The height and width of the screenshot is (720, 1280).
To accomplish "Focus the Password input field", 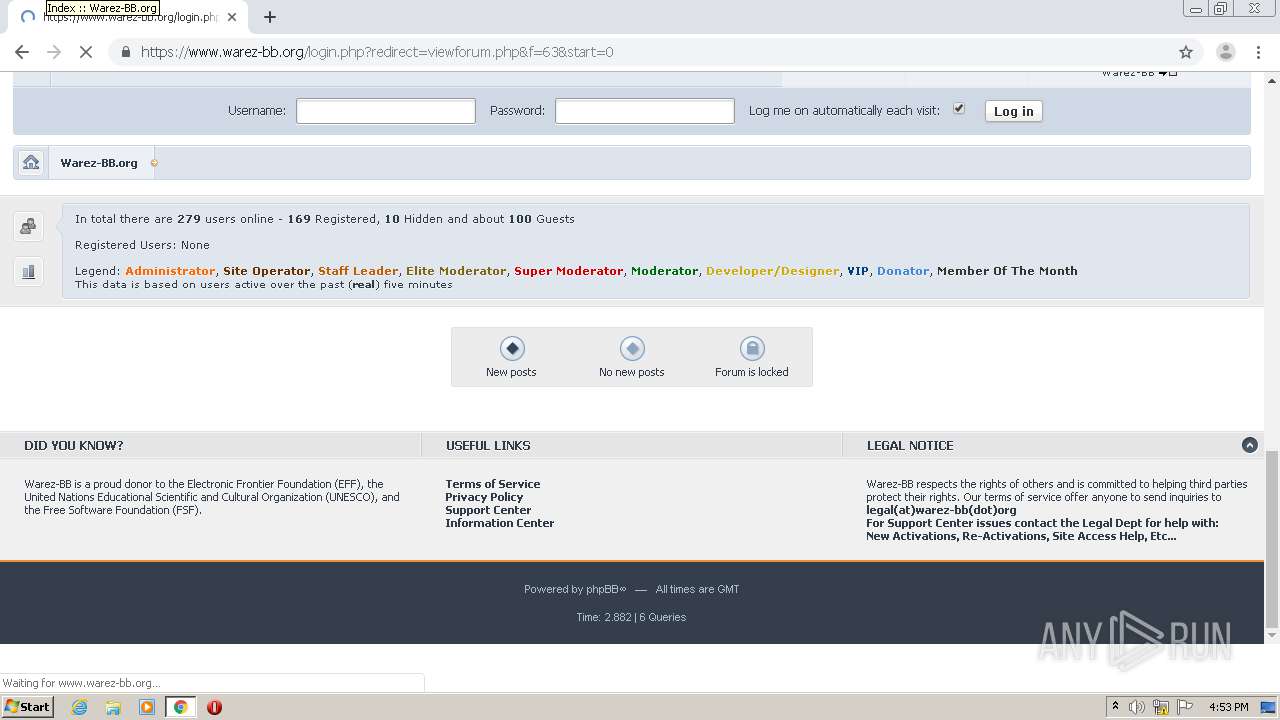I will click(x=644, y=111).
